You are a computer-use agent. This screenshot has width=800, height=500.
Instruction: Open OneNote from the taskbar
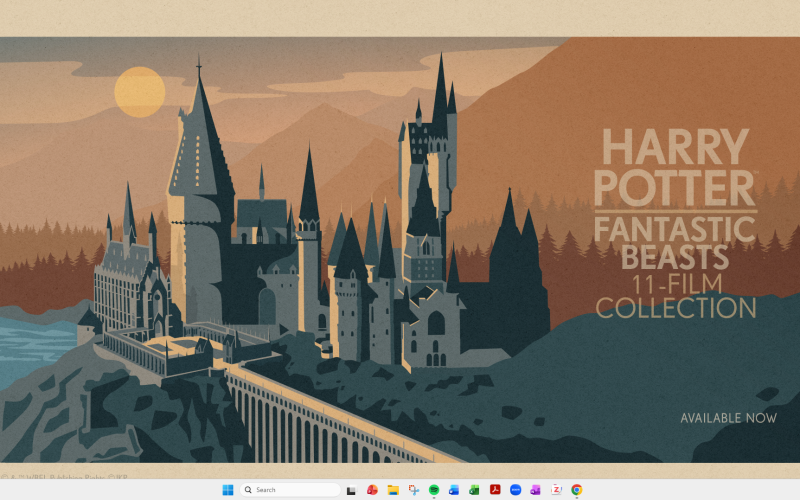[x=535, y=490]
